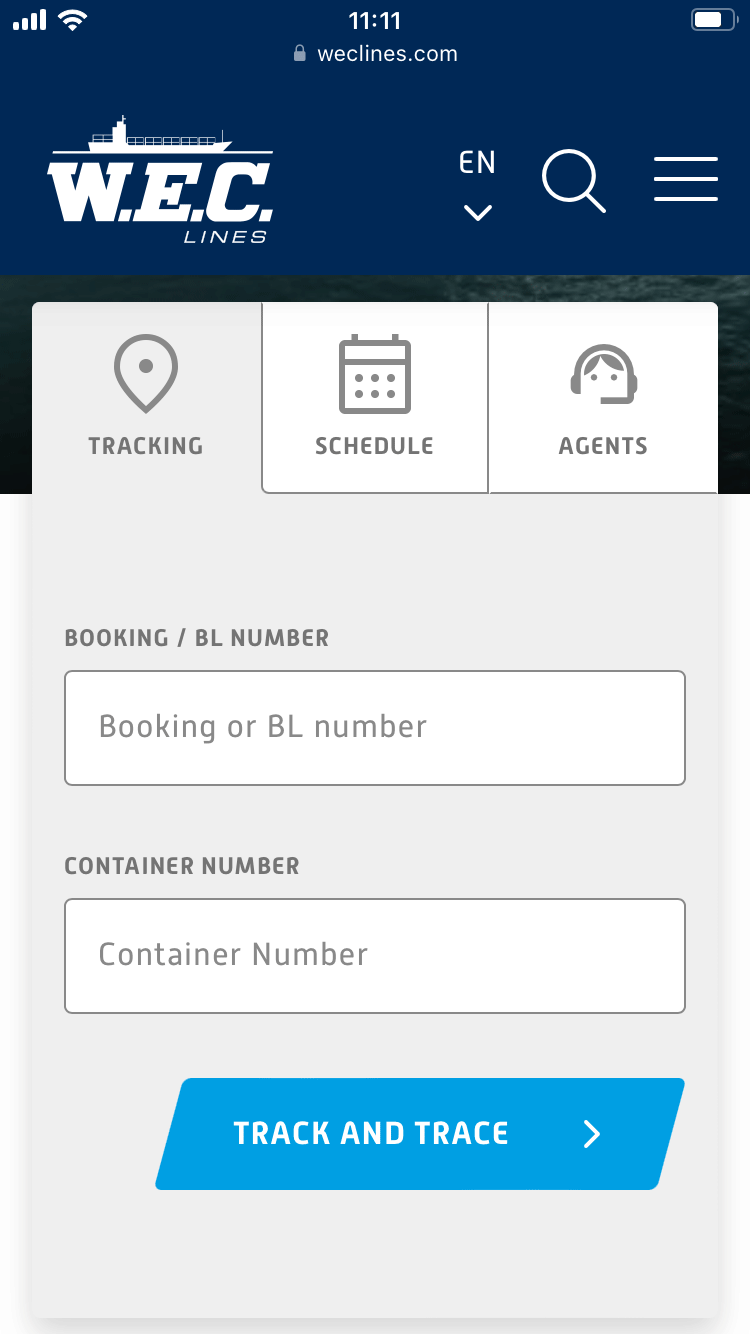Image resolution: width=750 pixels, height=1334 pixels.
Task: Tap the padlock icon in the address bar
Action: pos(299,54)
